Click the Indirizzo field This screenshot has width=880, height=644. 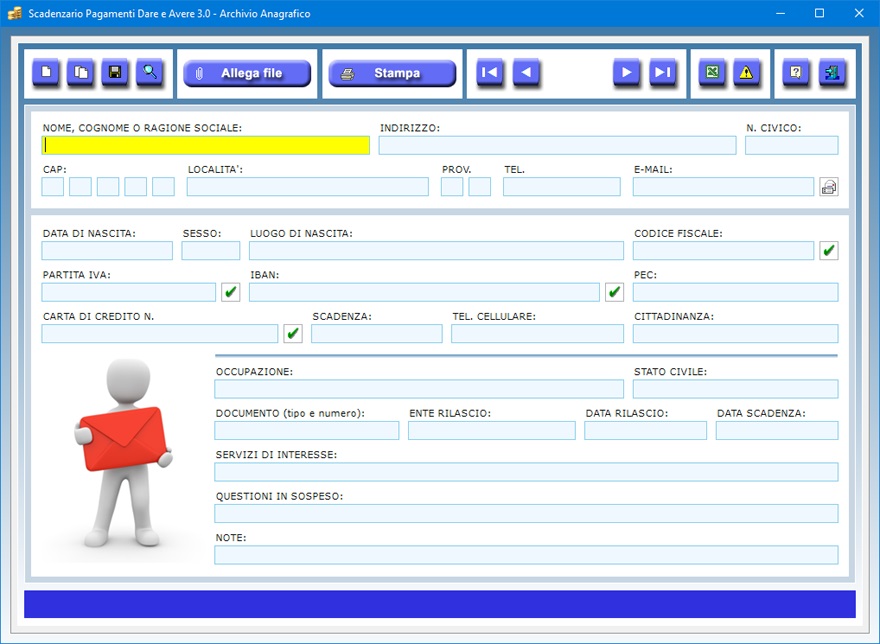tap(557, 145)
